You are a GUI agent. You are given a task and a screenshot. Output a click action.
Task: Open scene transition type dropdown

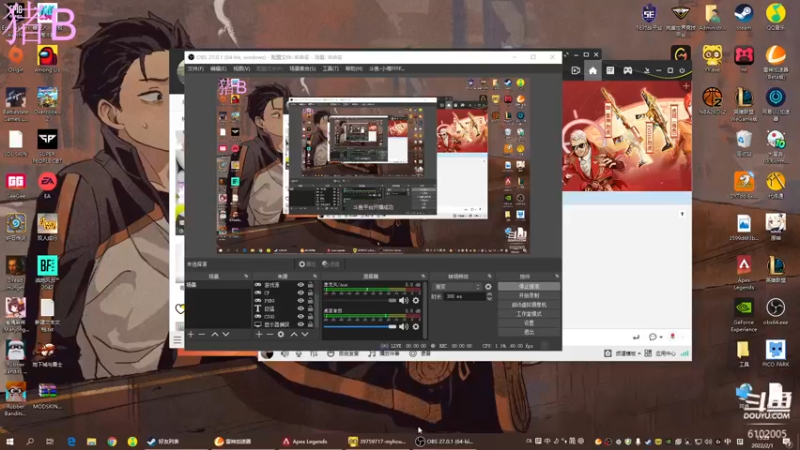(457, 287)
